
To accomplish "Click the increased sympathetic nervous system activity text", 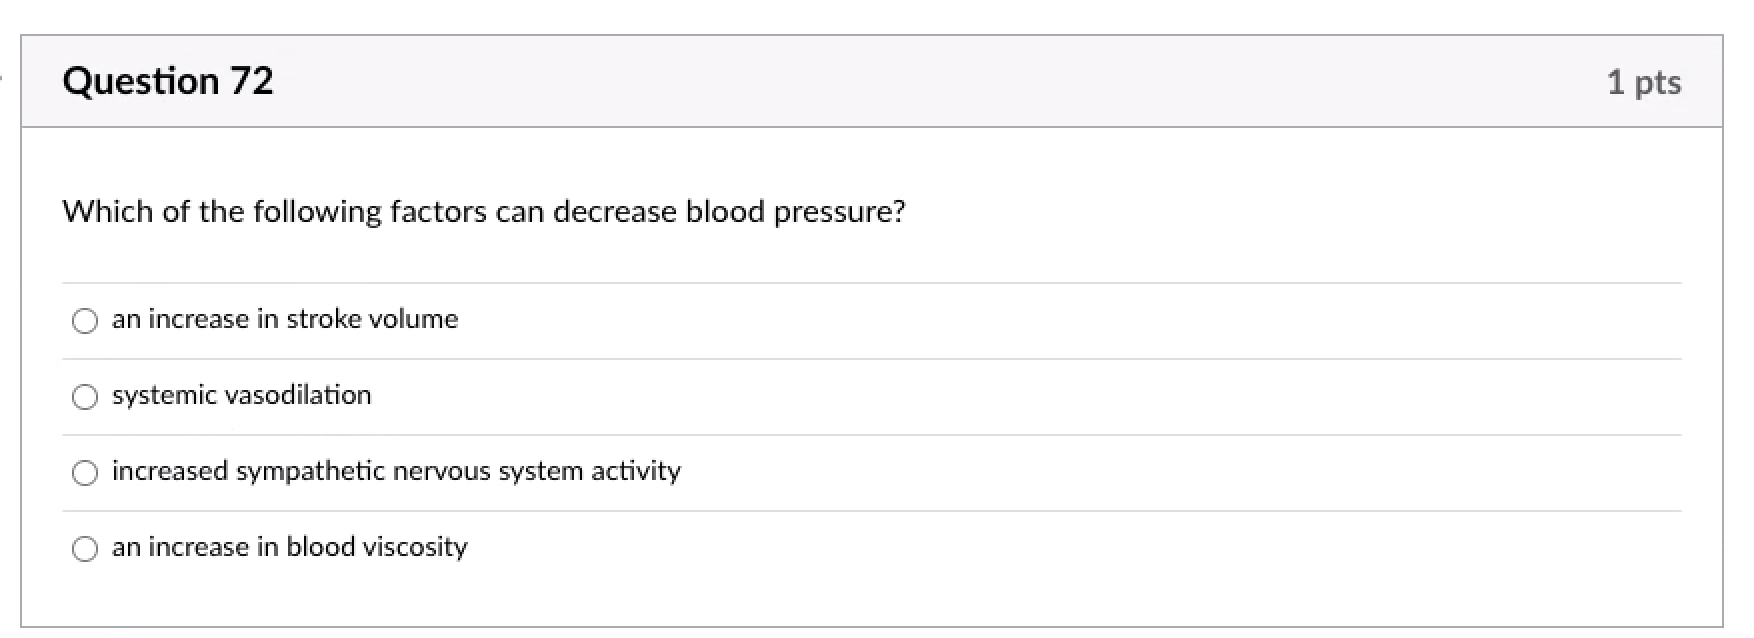I will [x=396, y=471].
